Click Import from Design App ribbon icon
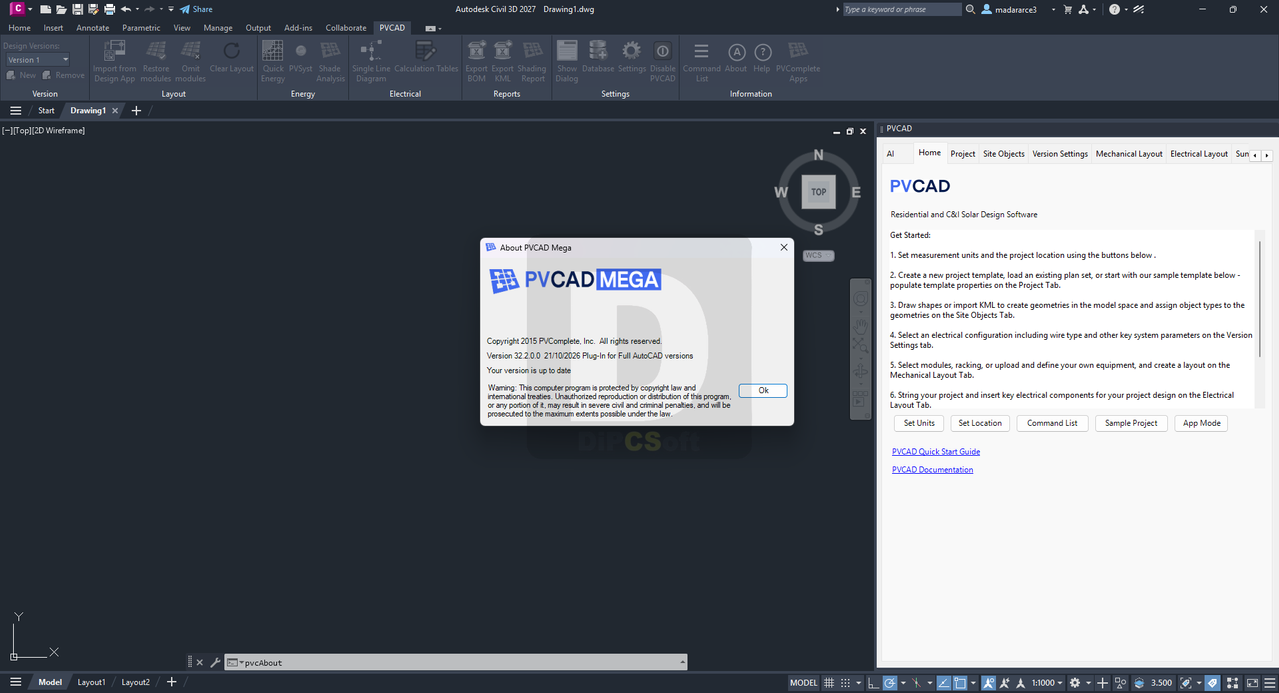The width and height of the screenshot is (1279, 693). [x=115, y=61]
